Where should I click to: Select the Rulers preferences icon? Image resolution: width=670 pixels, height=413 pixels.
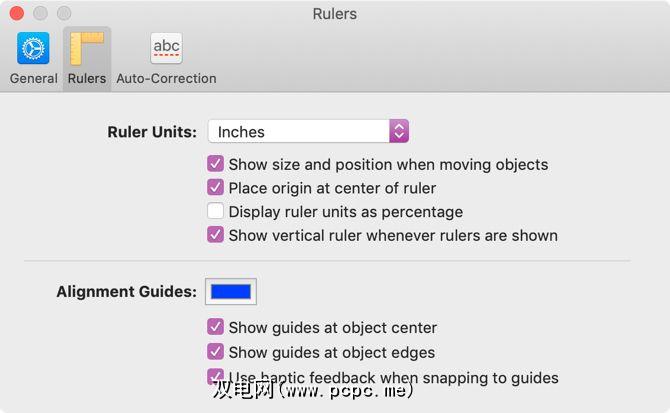tap(87, 48)
